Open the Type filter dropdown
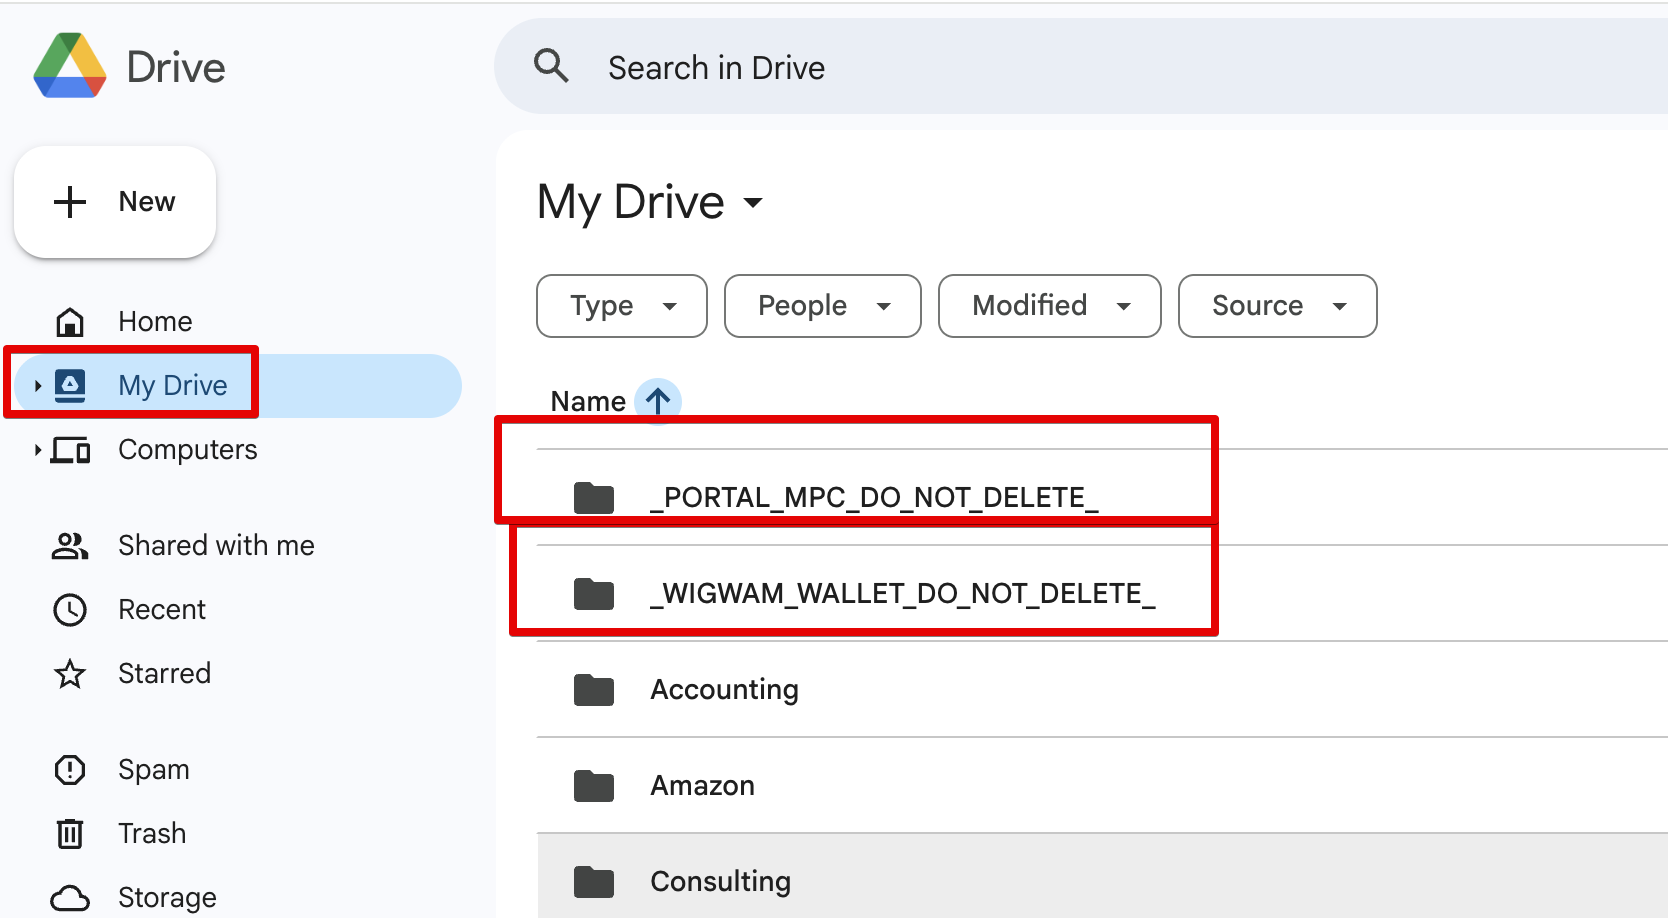The image size is (1668, 918). click(622, 306)
